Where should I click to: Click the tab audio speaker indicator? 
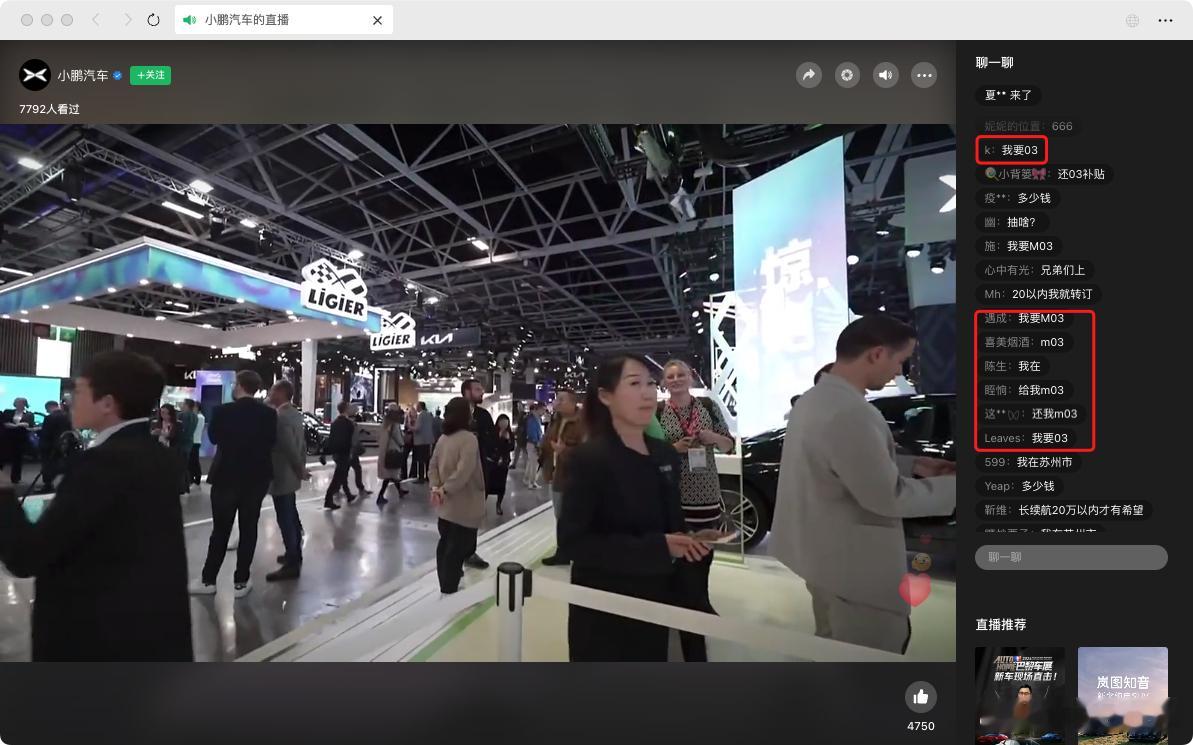point(189,20)
